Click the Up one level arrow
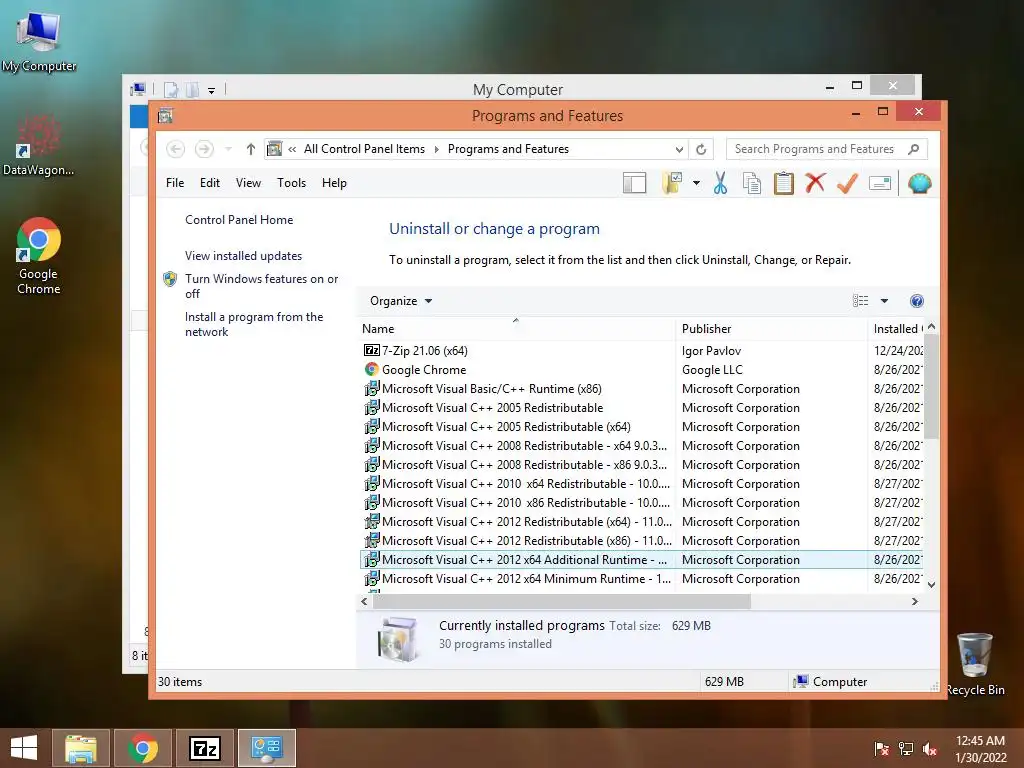The height and width of the screenshot is (768, 1024). pyautogui.click(x=251, y=149)
